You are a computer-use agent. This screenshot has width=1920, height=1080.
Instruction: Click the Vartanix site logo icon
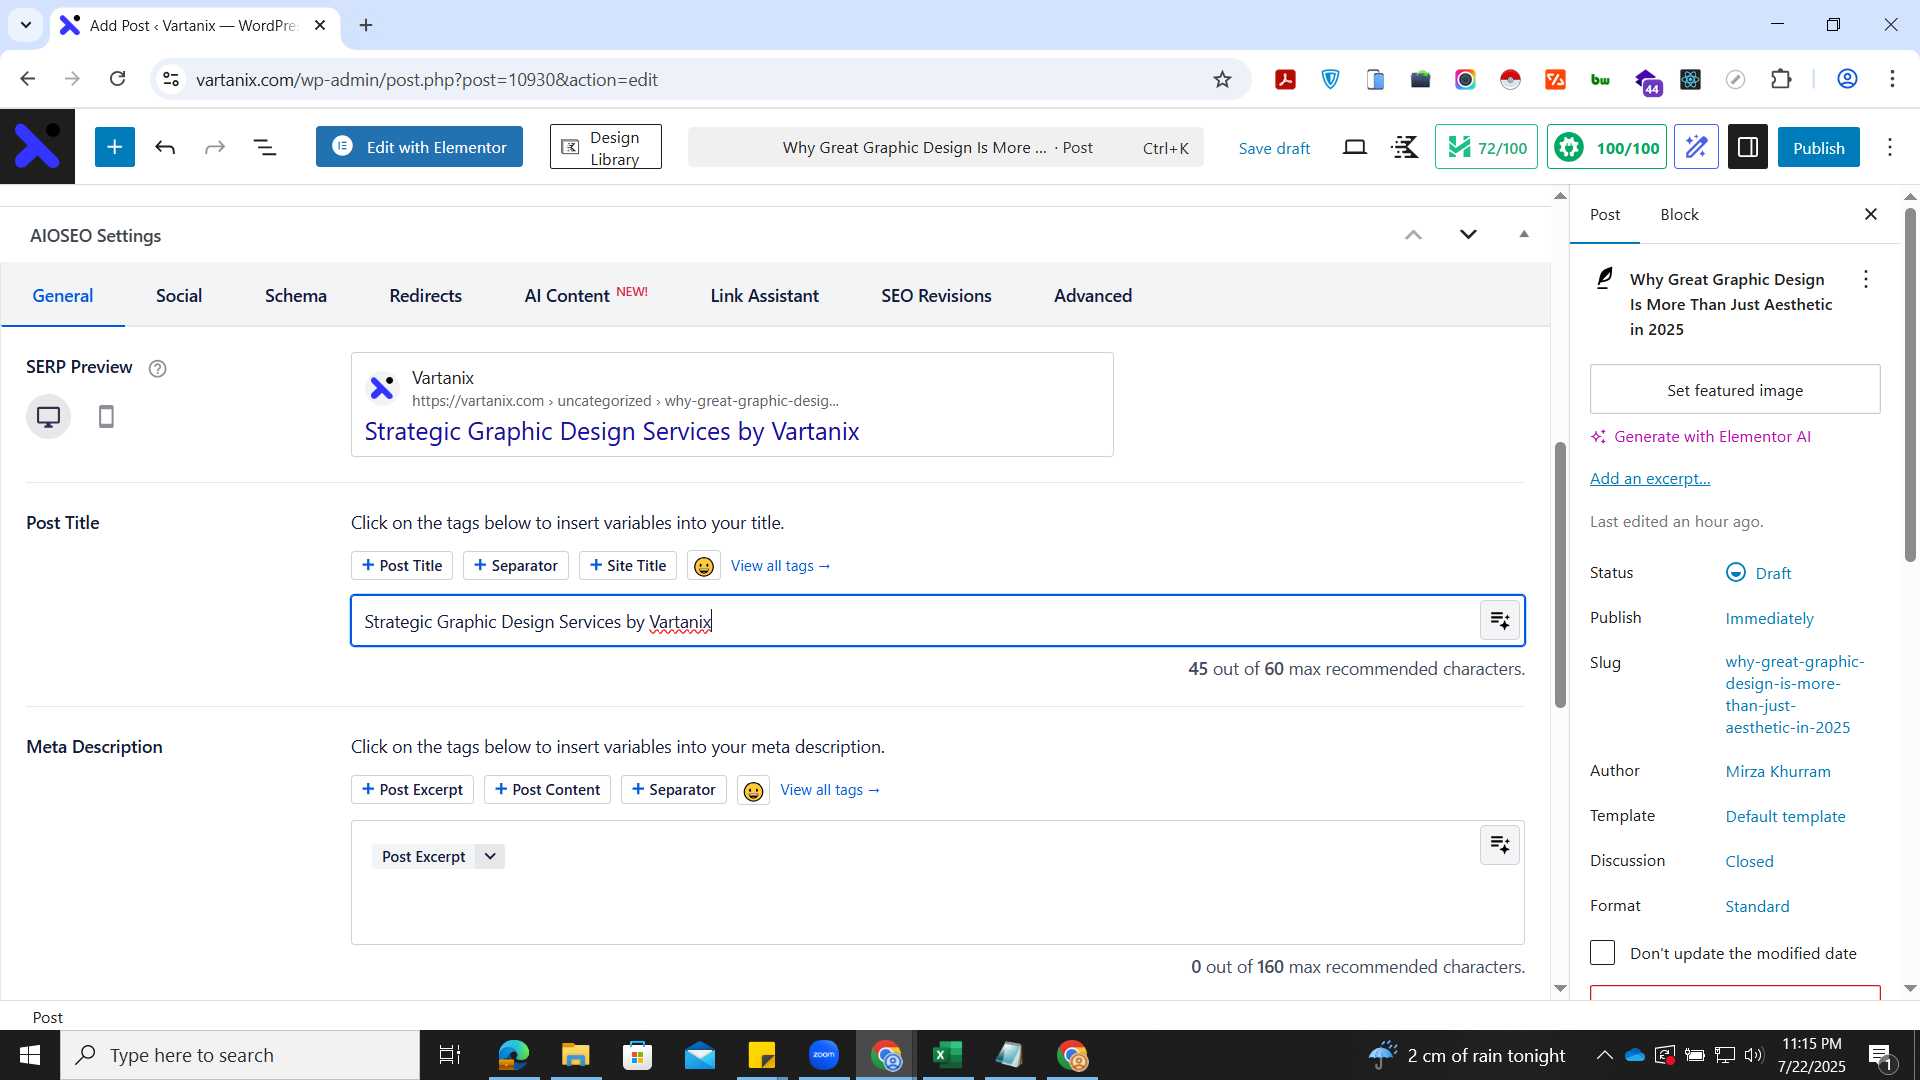[x=37, y=147]
